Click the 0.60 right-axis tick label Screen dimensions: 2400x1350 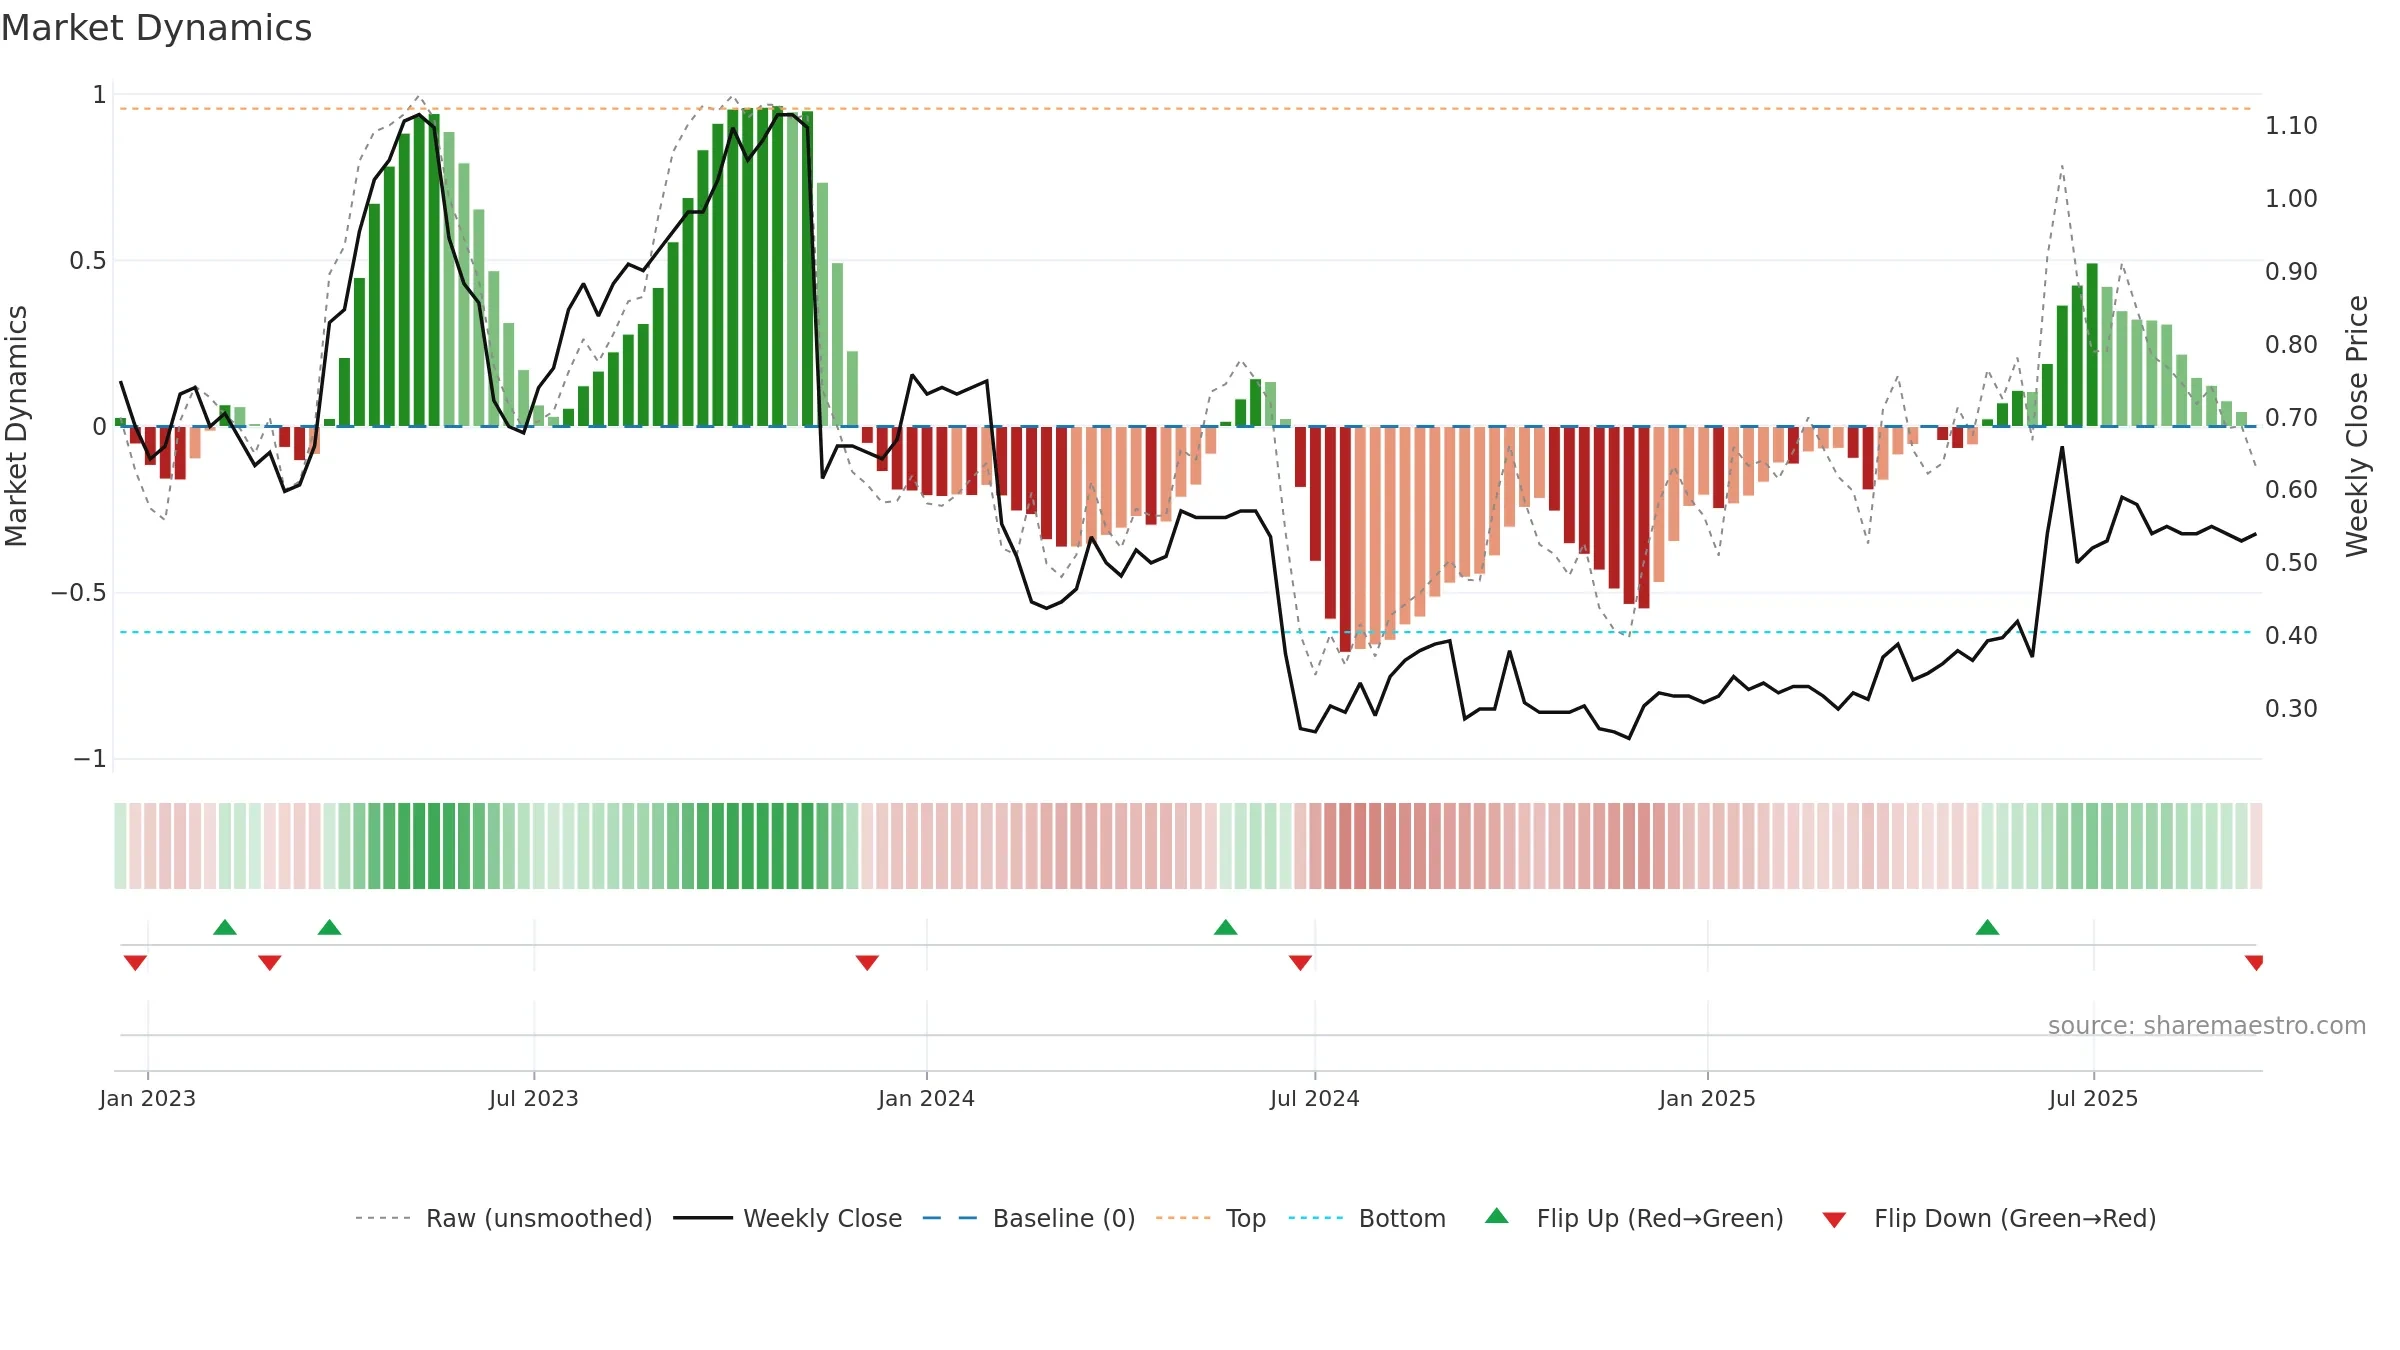(2291, 490)
